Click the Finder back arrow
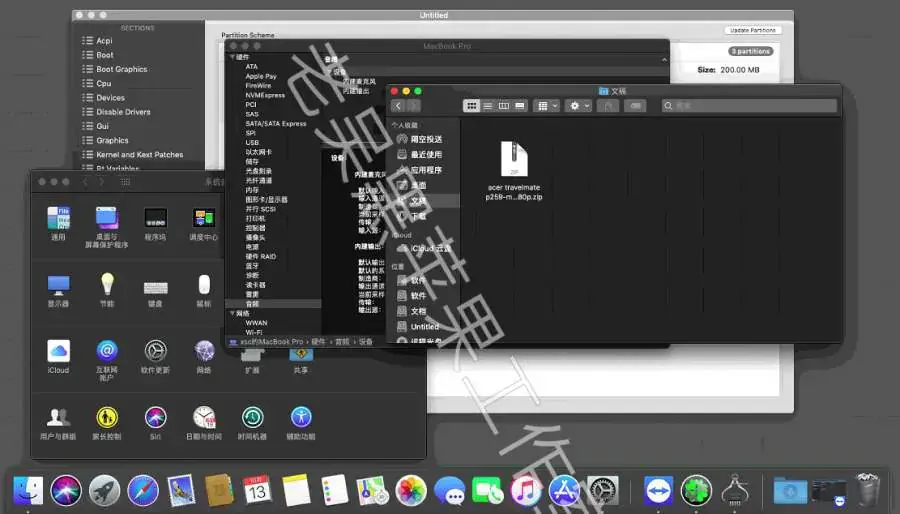The image size is (900, 514). point(398,106)
